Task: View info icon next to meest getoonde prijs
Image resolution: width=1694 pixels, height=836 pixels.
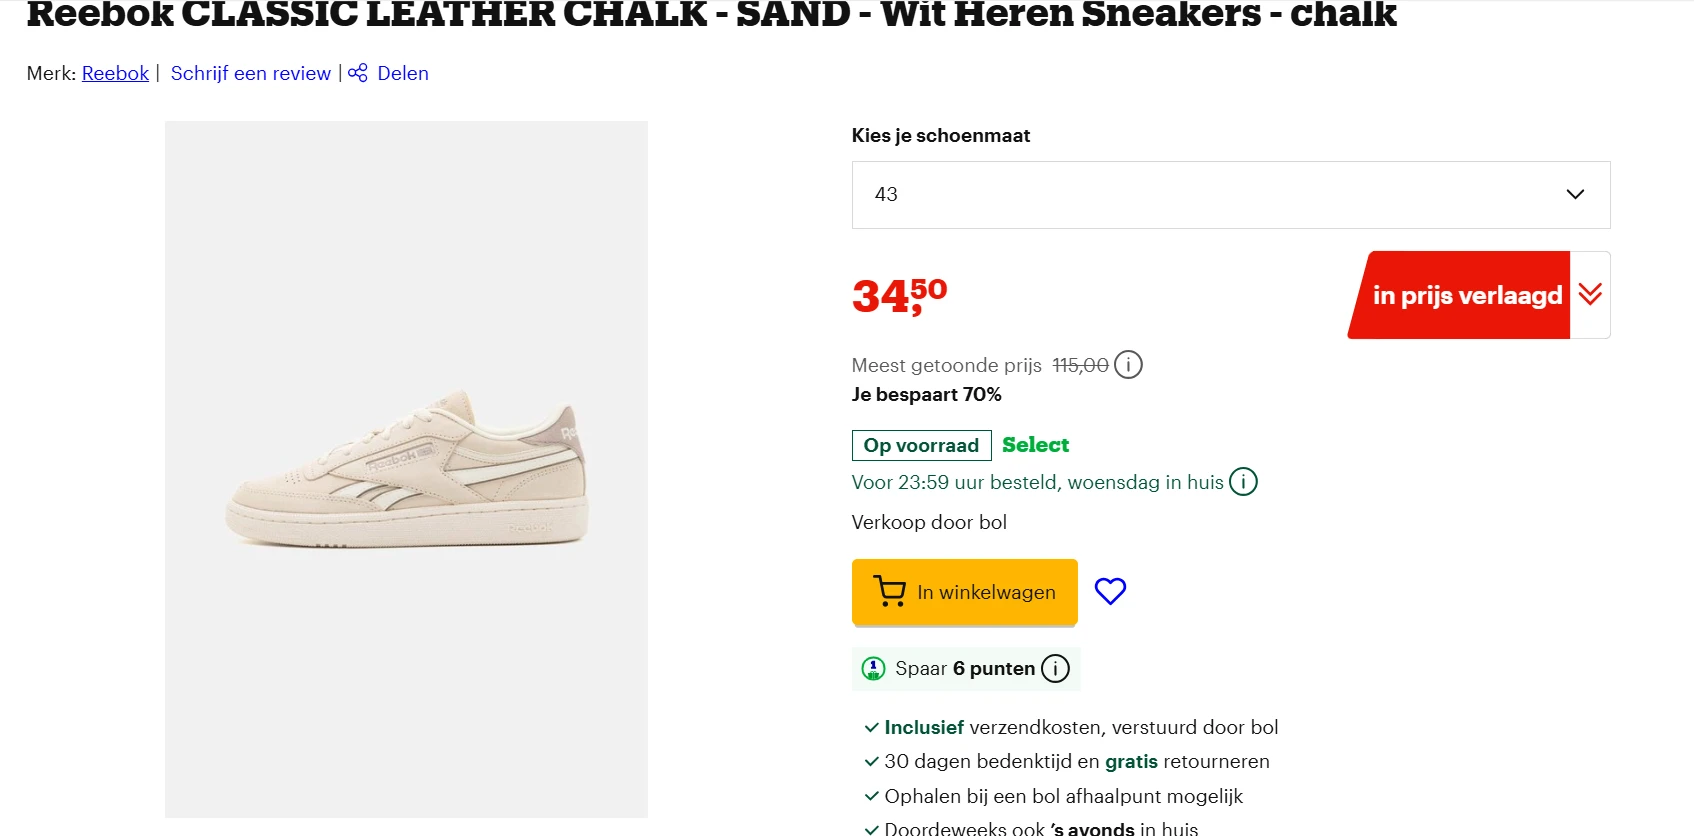Action: pos(1129,364)
